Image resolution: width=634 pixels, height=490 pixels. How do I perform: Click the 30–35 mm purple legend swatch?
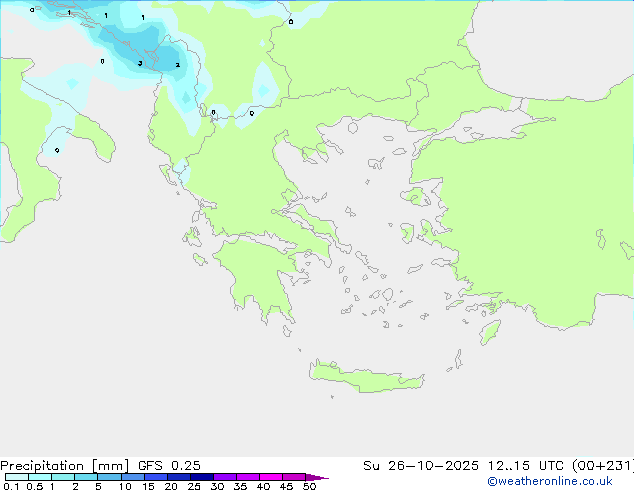[224, 477]
